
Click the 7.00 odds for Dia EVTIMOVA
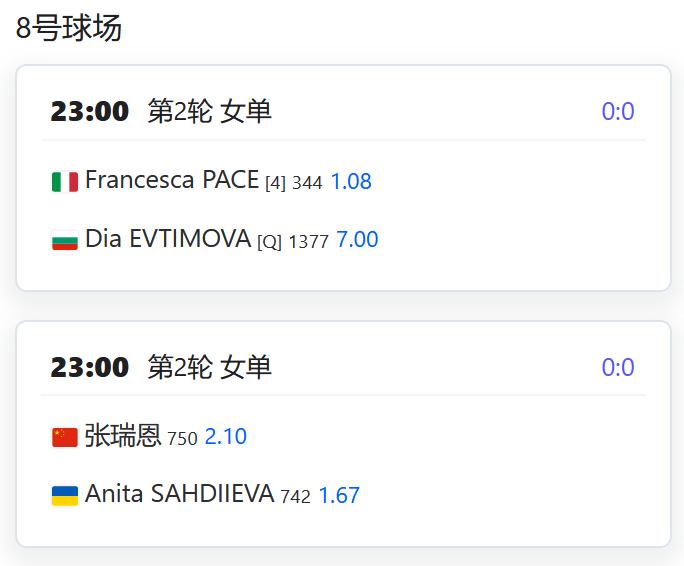[x=357, y=240]
